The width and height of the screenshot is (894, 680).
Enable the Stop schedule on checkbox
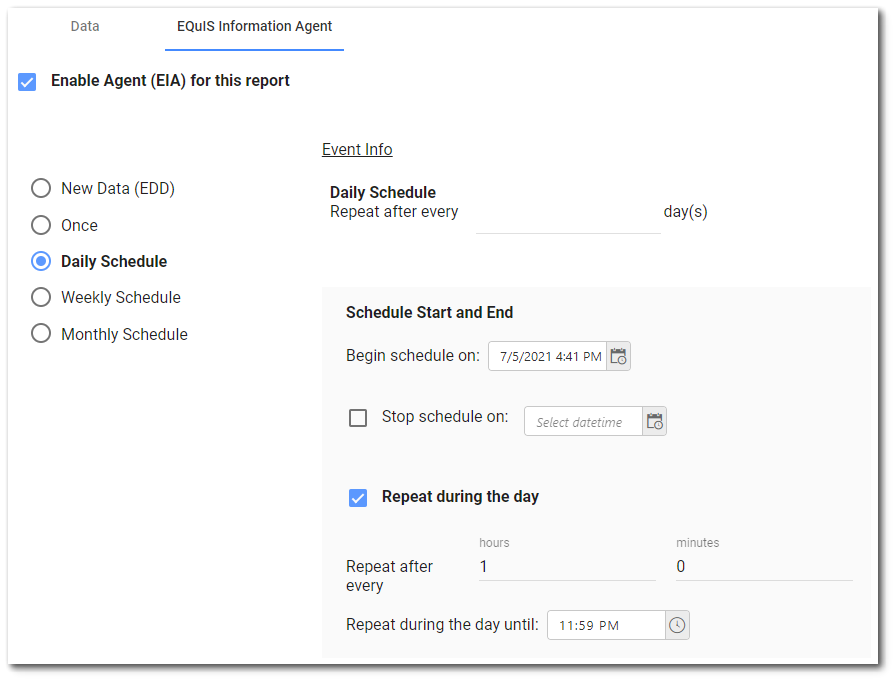tap(358, 418)
